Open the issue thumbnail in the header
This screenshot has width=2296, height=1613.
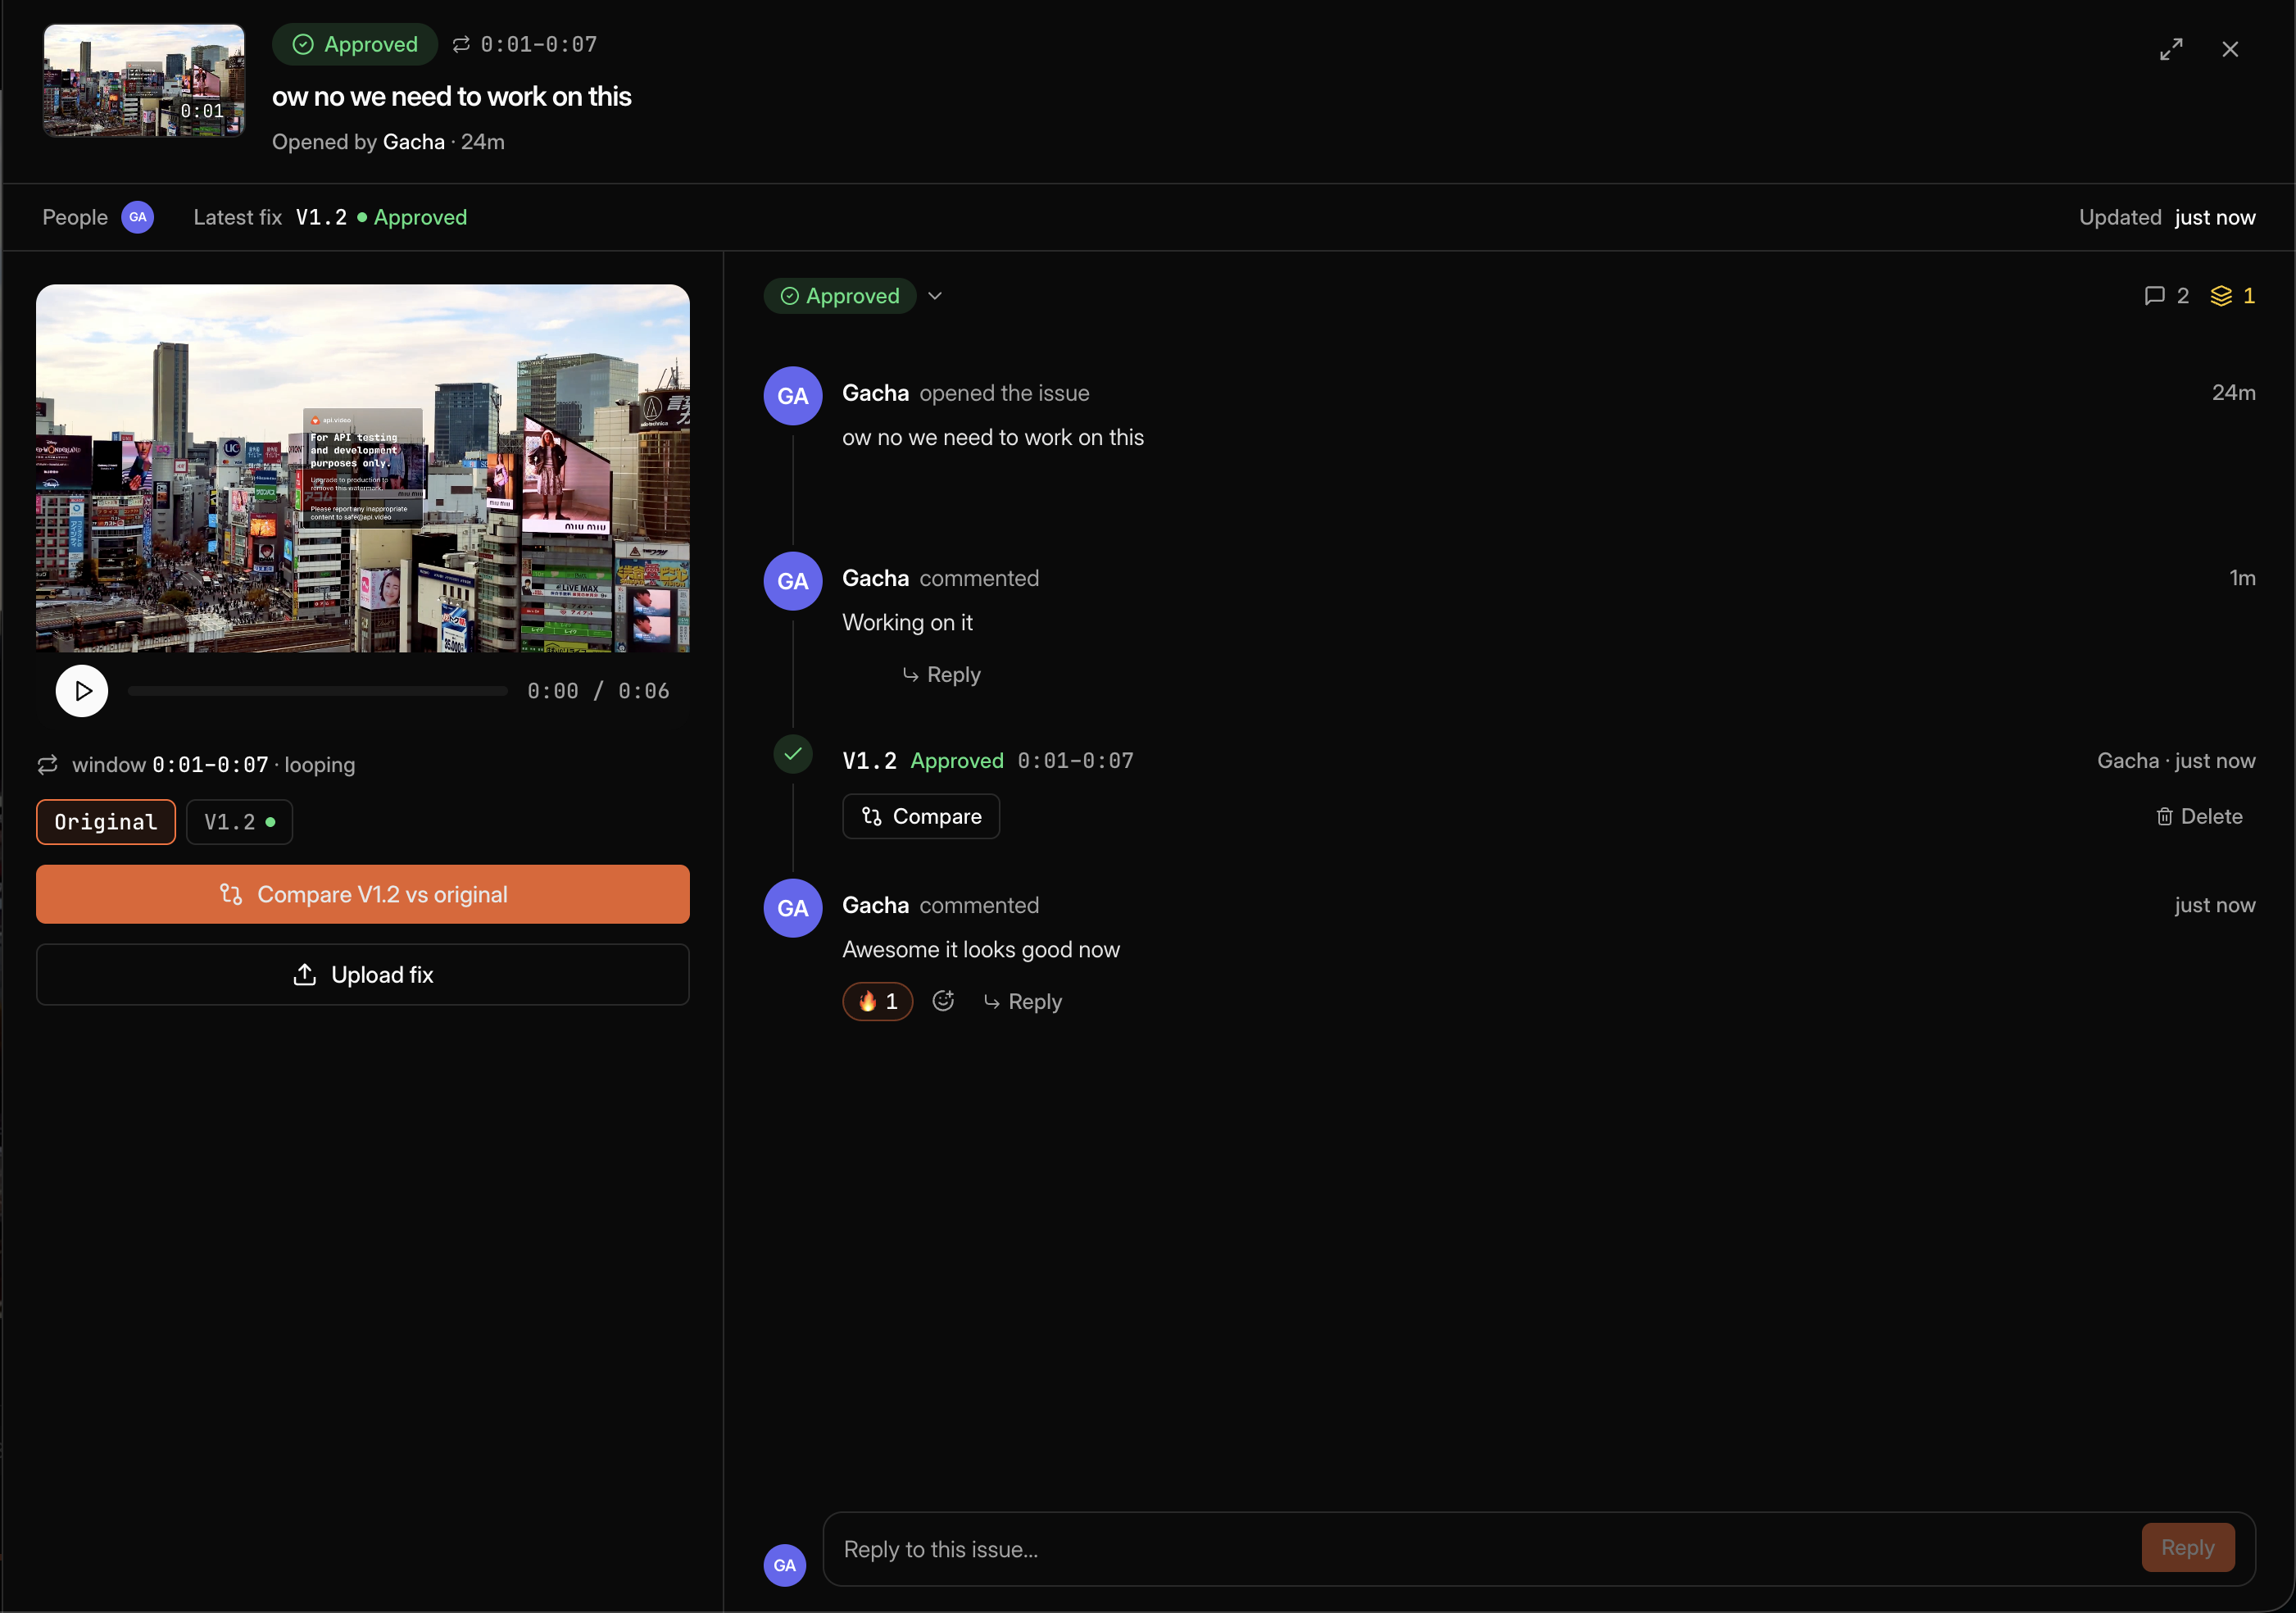pos(144,80)
